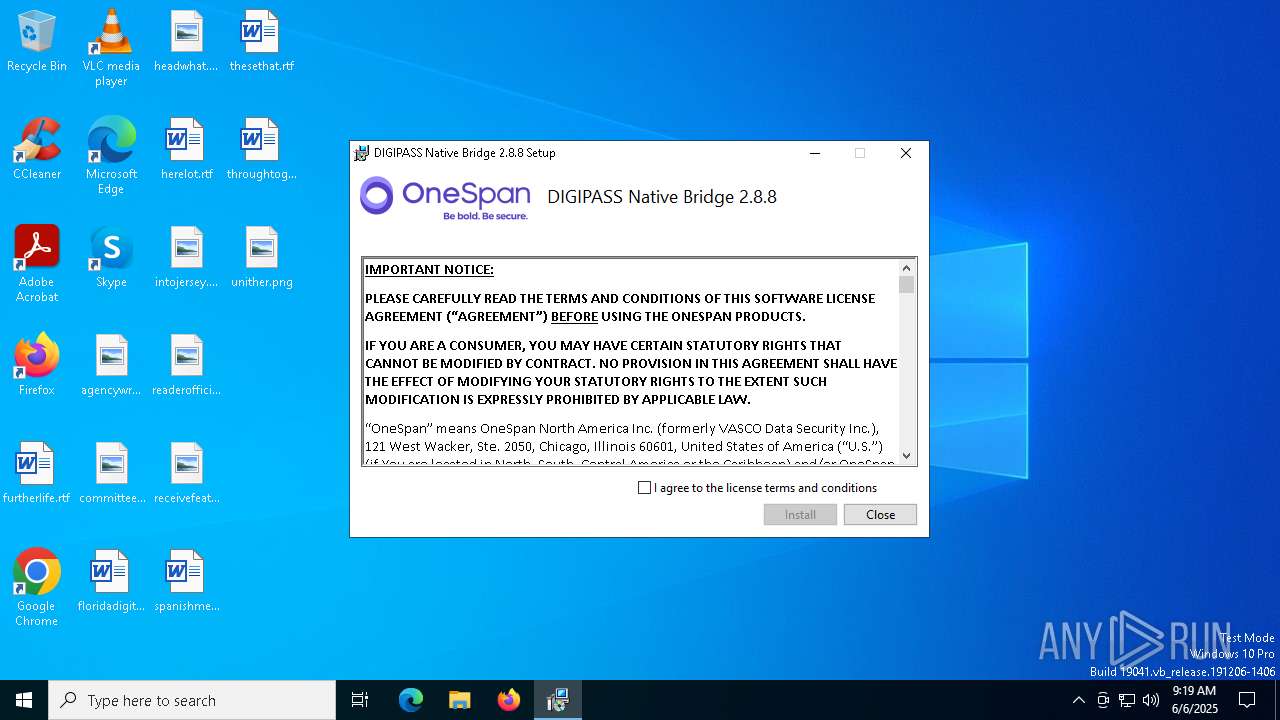Select the agencywr image file icon

pos(111,365)
